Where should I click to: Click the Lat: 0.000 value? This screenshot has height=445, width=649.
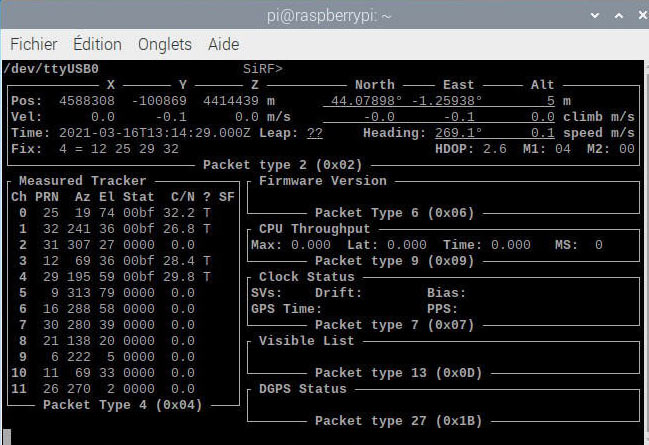click(387, 245)
